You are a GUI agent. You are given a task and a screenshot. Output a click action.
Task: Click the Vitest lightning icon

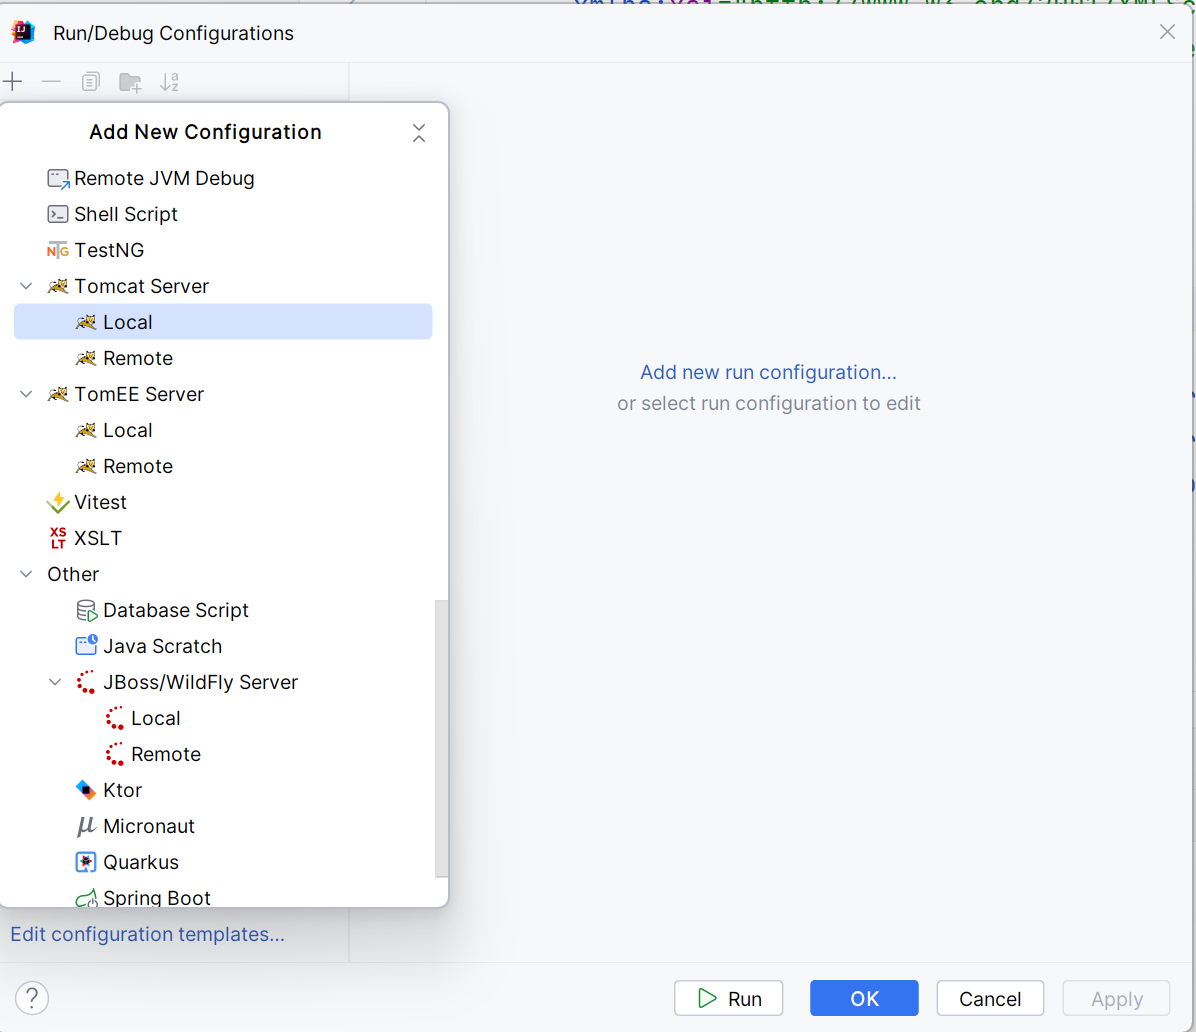(x=58, y=503)
